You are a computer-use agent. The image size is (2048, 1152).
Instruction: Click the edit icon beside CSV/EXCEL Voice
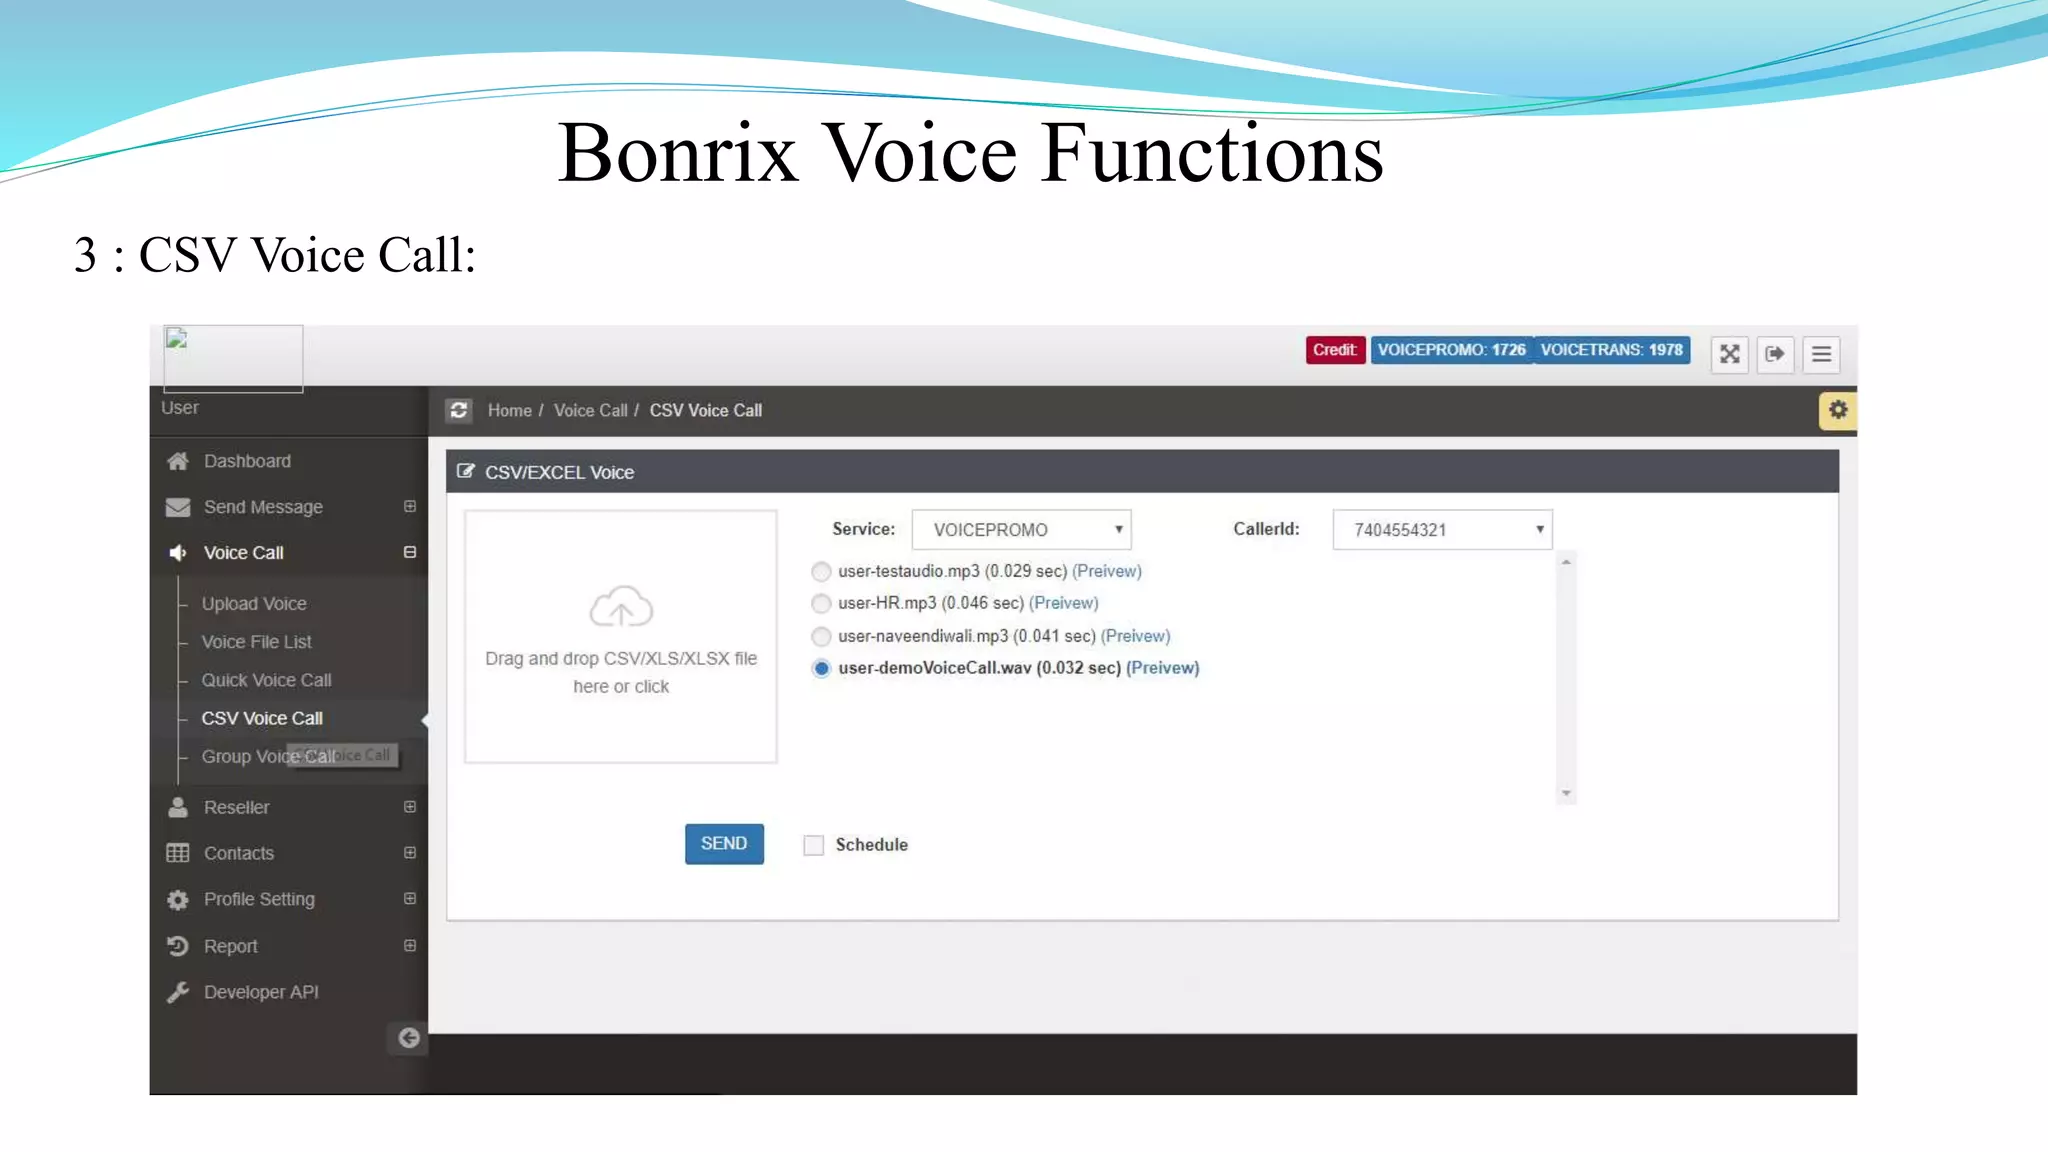466,471
